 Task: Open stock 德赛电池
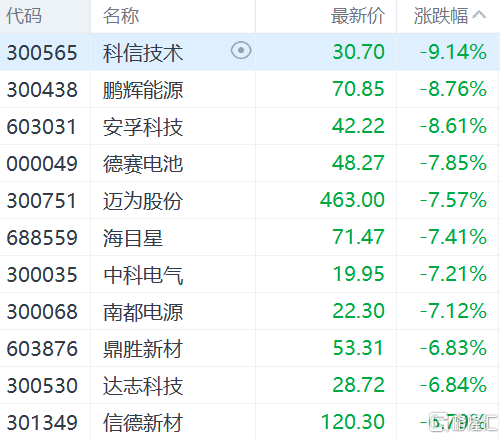(x=143, y=164)
